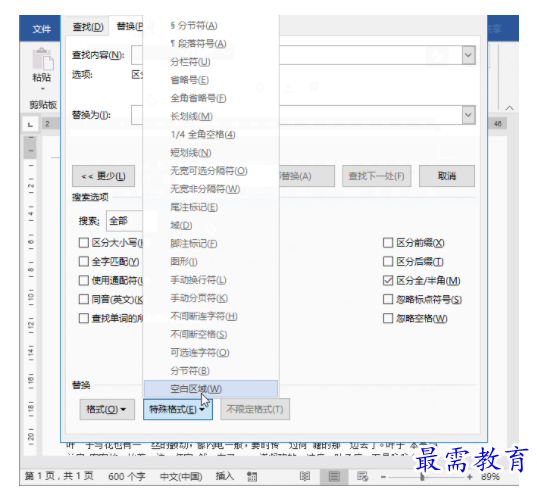
Task: Select 1/4 全角空格(4) menu item
Action: click(211, 135)
